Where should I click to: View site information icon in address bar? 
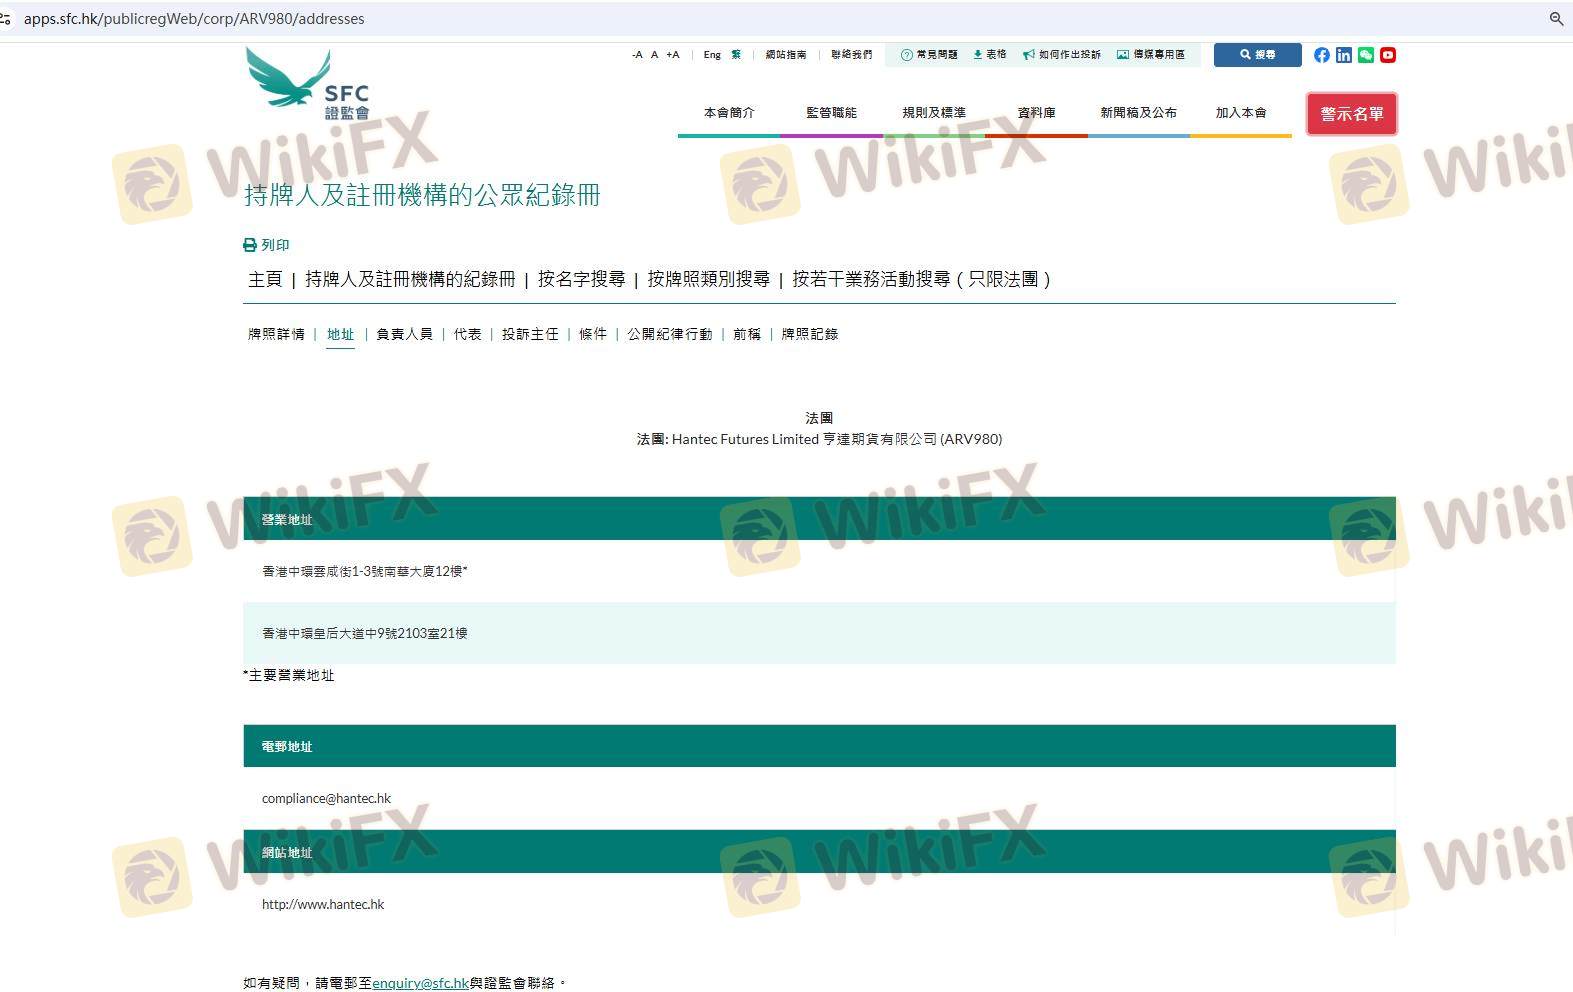(6, 19)
